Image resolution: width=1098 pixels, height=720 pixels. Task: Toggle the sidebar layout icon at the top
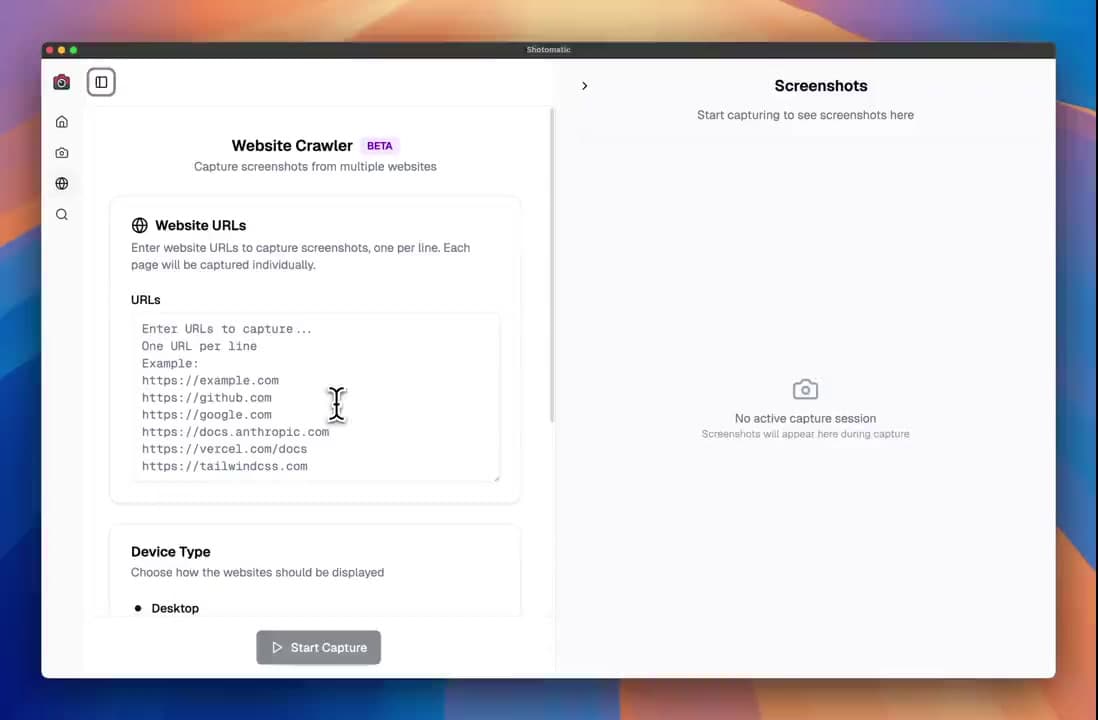coord(101,82)
